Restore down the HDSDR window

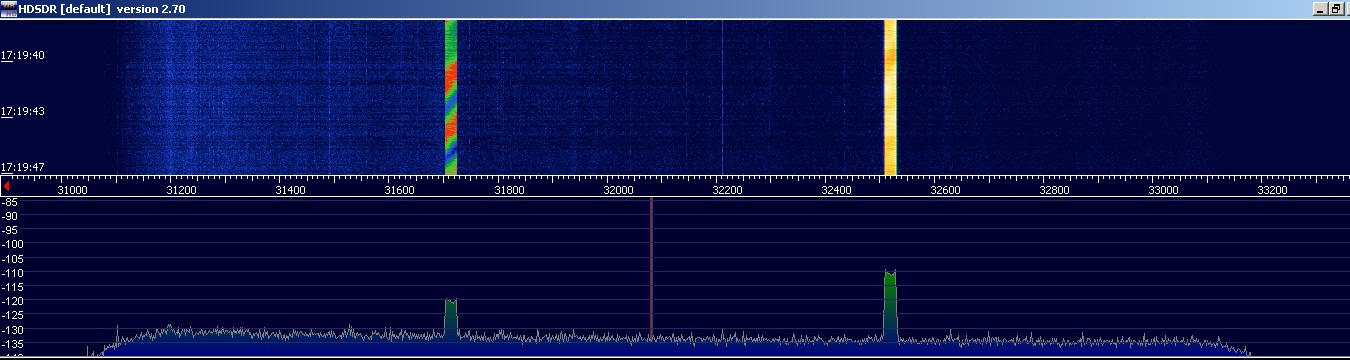click(1336, 8)
